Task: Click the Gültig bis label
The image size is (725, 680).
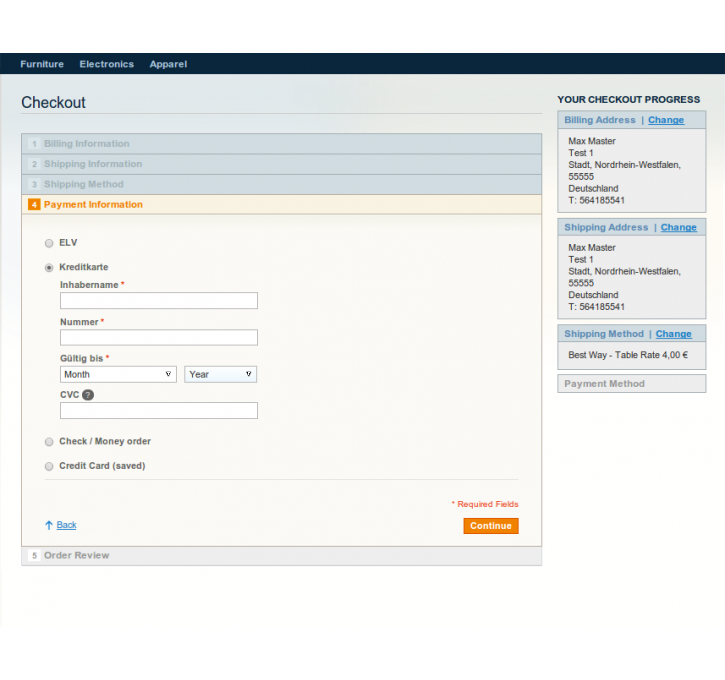Action: [81, 358]
